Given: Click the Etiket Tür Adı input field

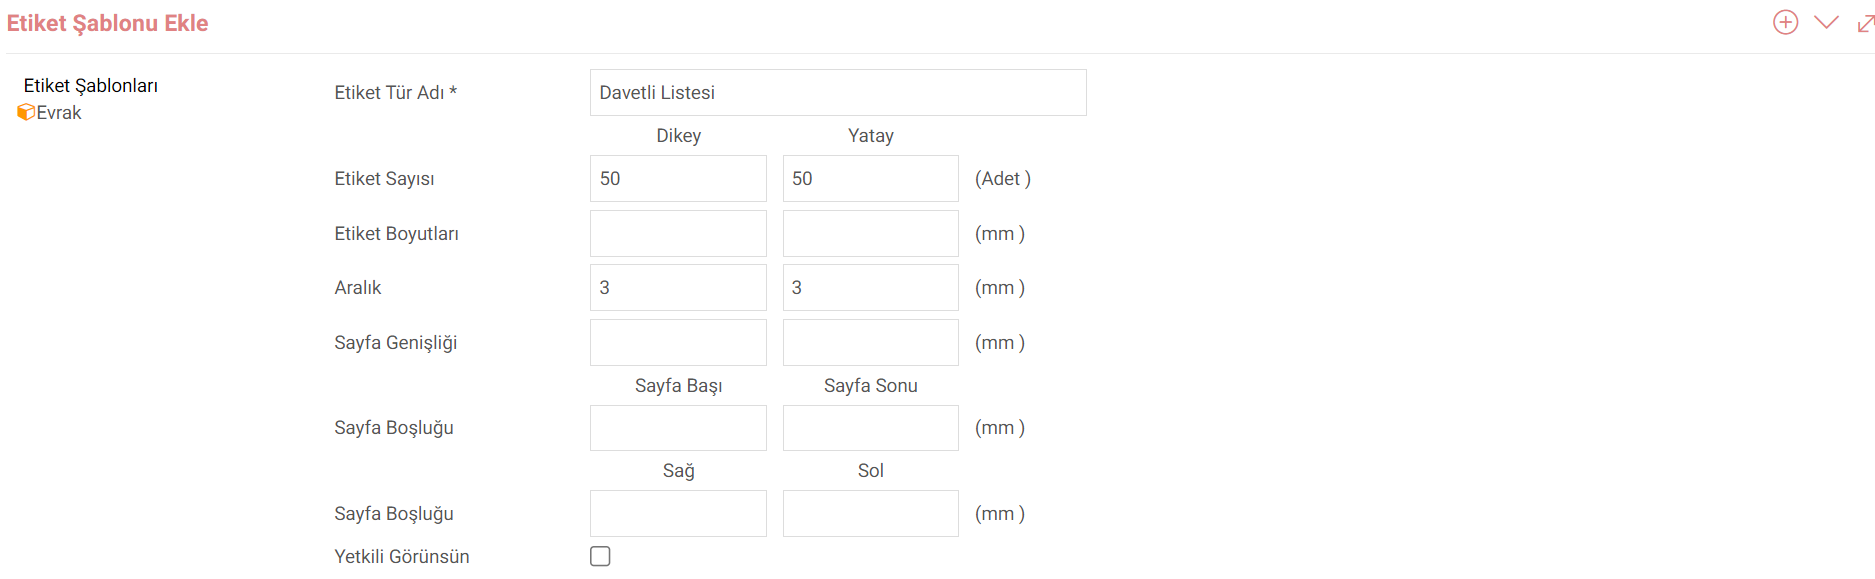Looking at the screenshot, I should [838, 92].
